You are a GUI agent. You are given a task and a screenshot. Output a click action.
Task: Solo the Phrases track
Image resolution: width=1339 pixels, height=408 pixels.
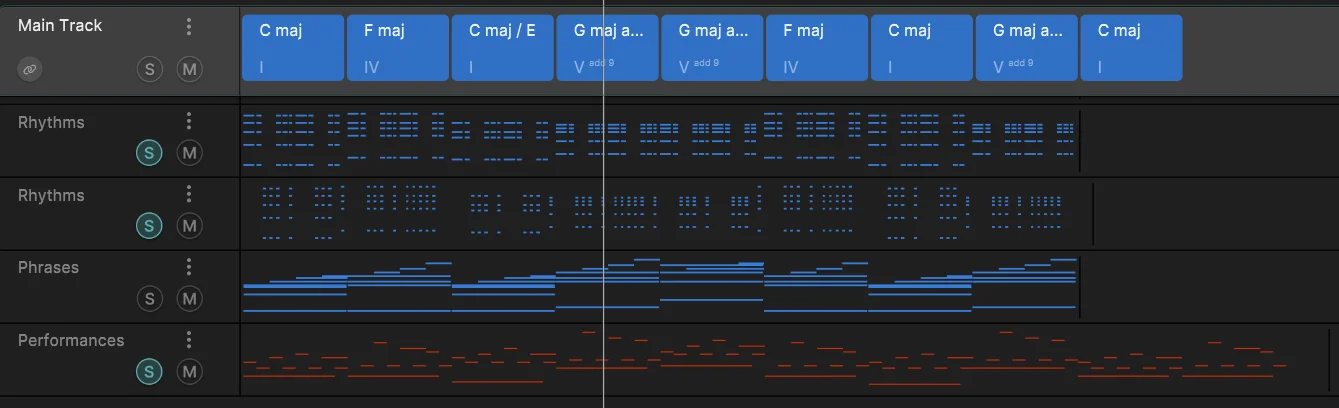[149, 299]
